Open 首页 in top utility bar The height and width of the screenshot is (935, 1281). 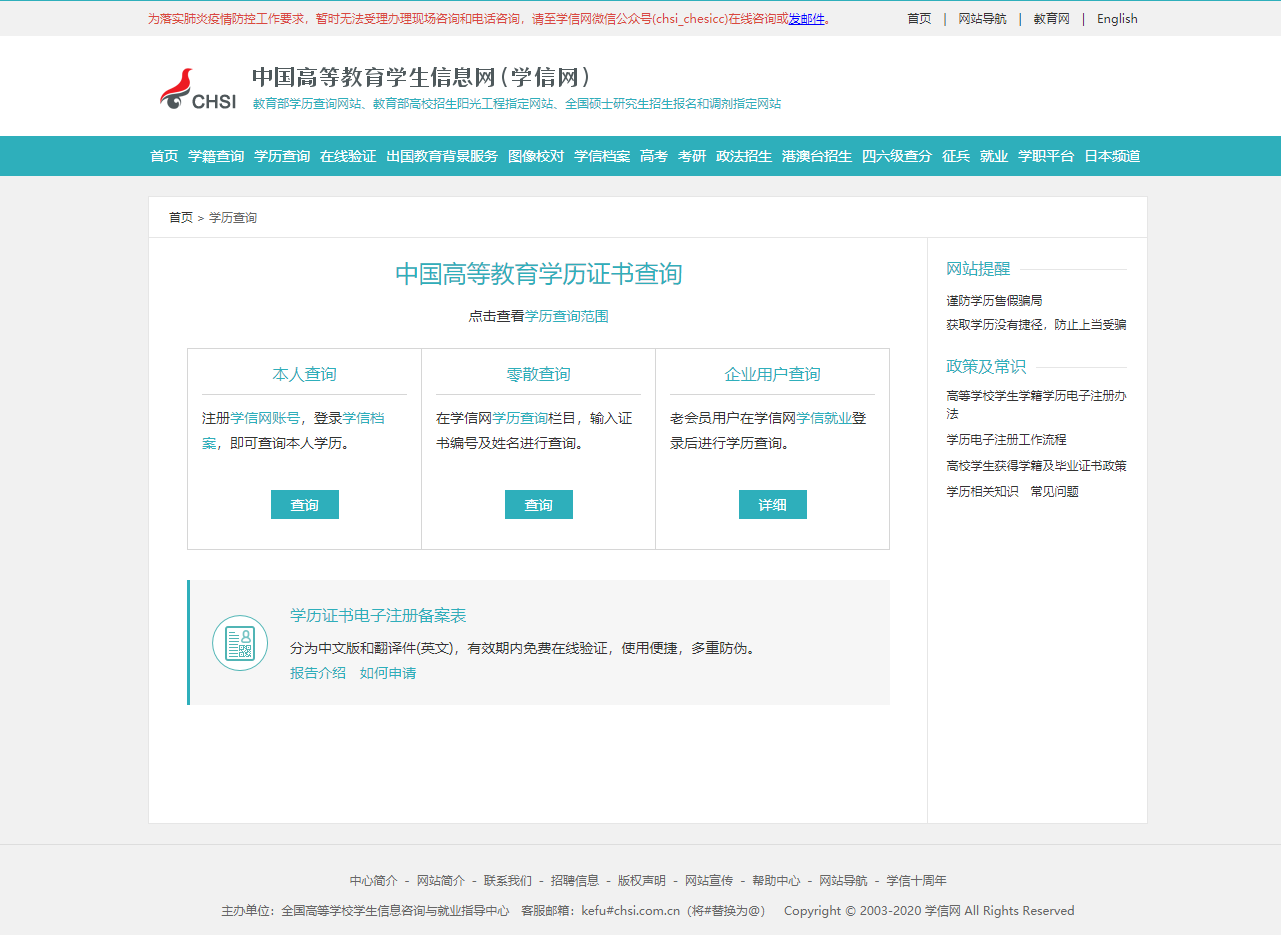click(919, 19)
